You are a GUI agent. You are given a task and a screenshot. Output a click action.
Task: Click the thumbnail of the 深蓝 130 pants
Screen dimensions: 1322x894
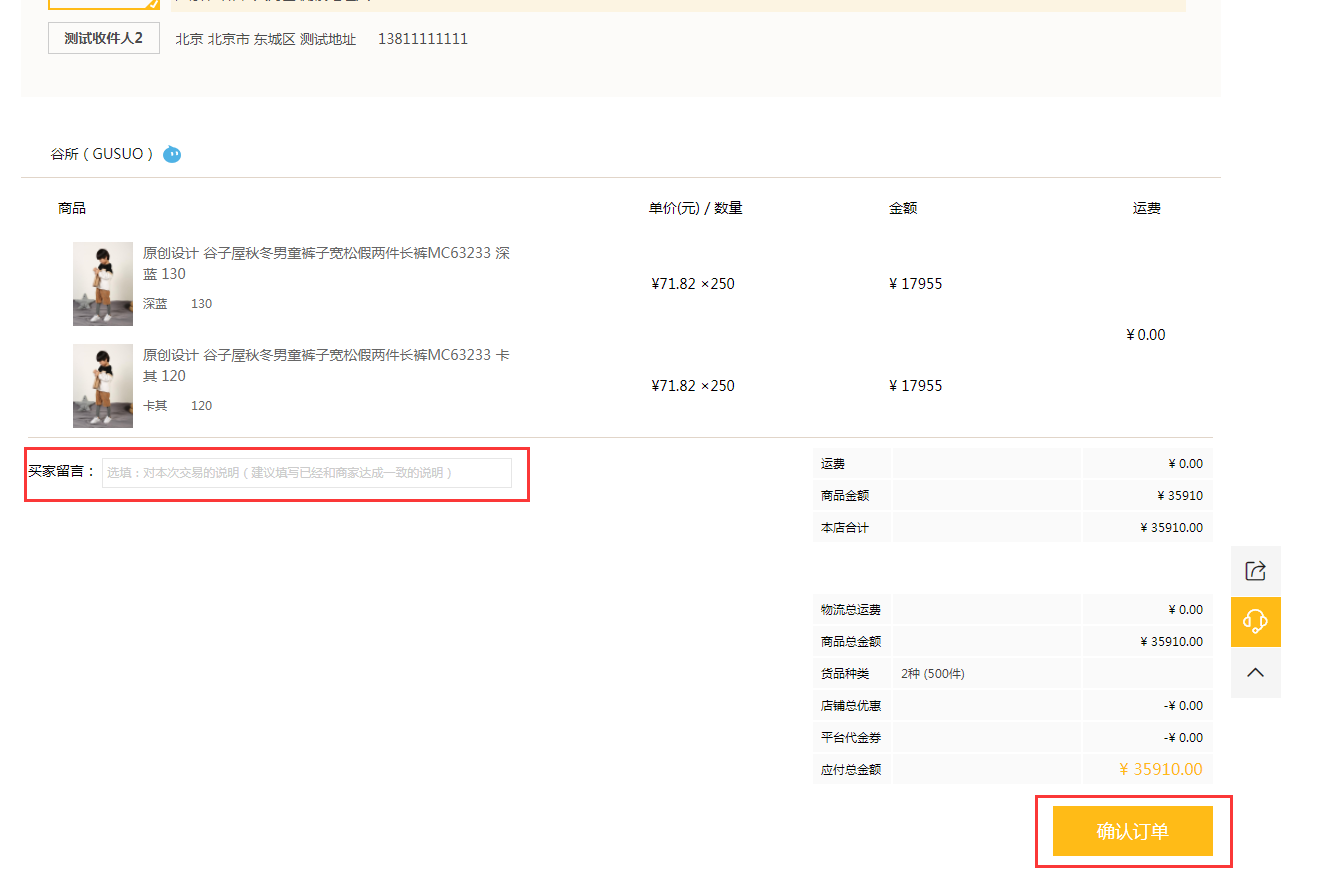[103, 284]
